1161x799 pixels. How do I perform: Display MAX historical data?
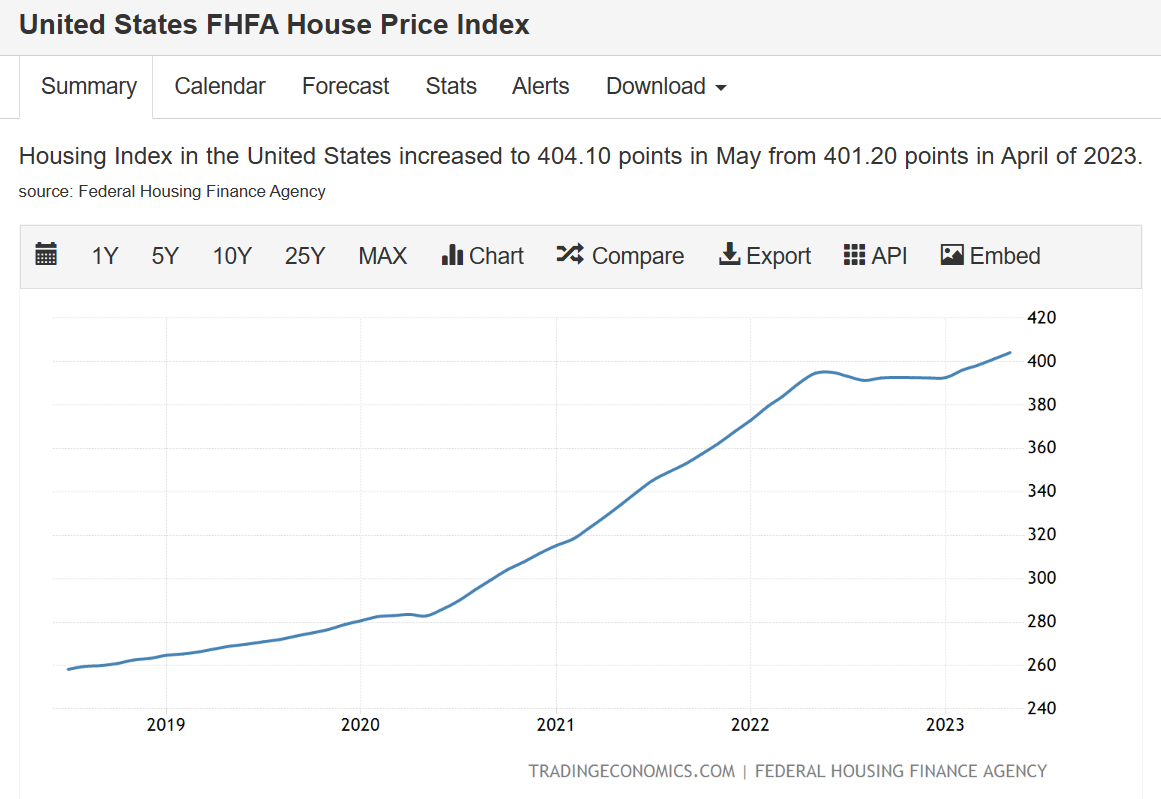tap(383, 256)
